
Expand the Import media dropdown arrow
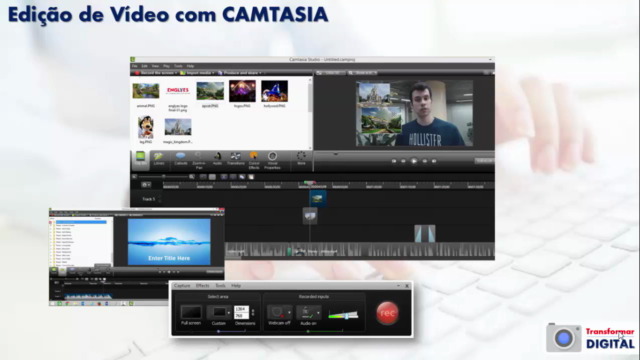[x=213, y=73]
